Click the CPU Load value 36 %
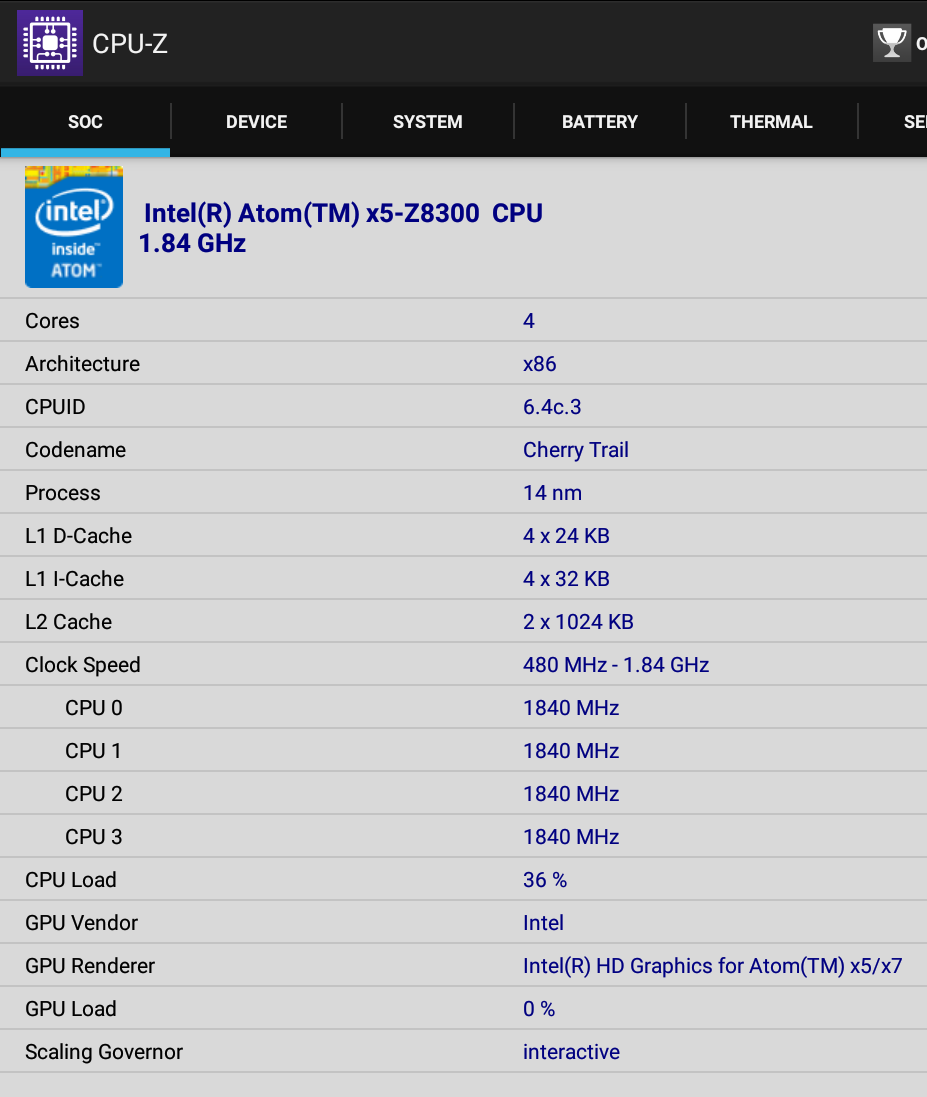 click(x=545, y=880)
